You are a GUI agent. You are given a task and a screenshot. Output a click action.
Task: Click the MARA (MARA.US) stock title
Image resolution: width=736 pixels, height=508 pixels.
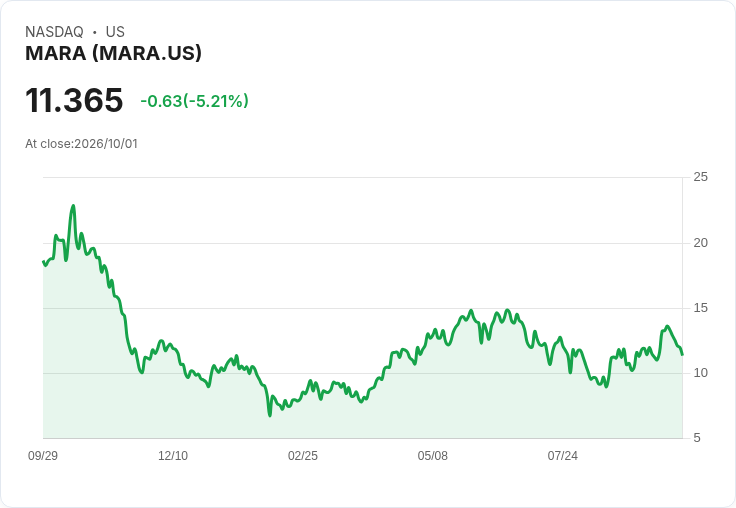(x=113, y=53)
